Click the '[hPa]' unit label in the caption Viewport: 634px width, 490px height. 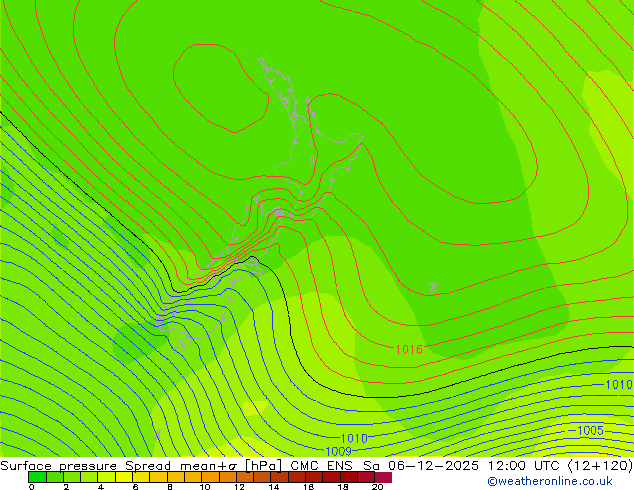(x=263, y=466)
